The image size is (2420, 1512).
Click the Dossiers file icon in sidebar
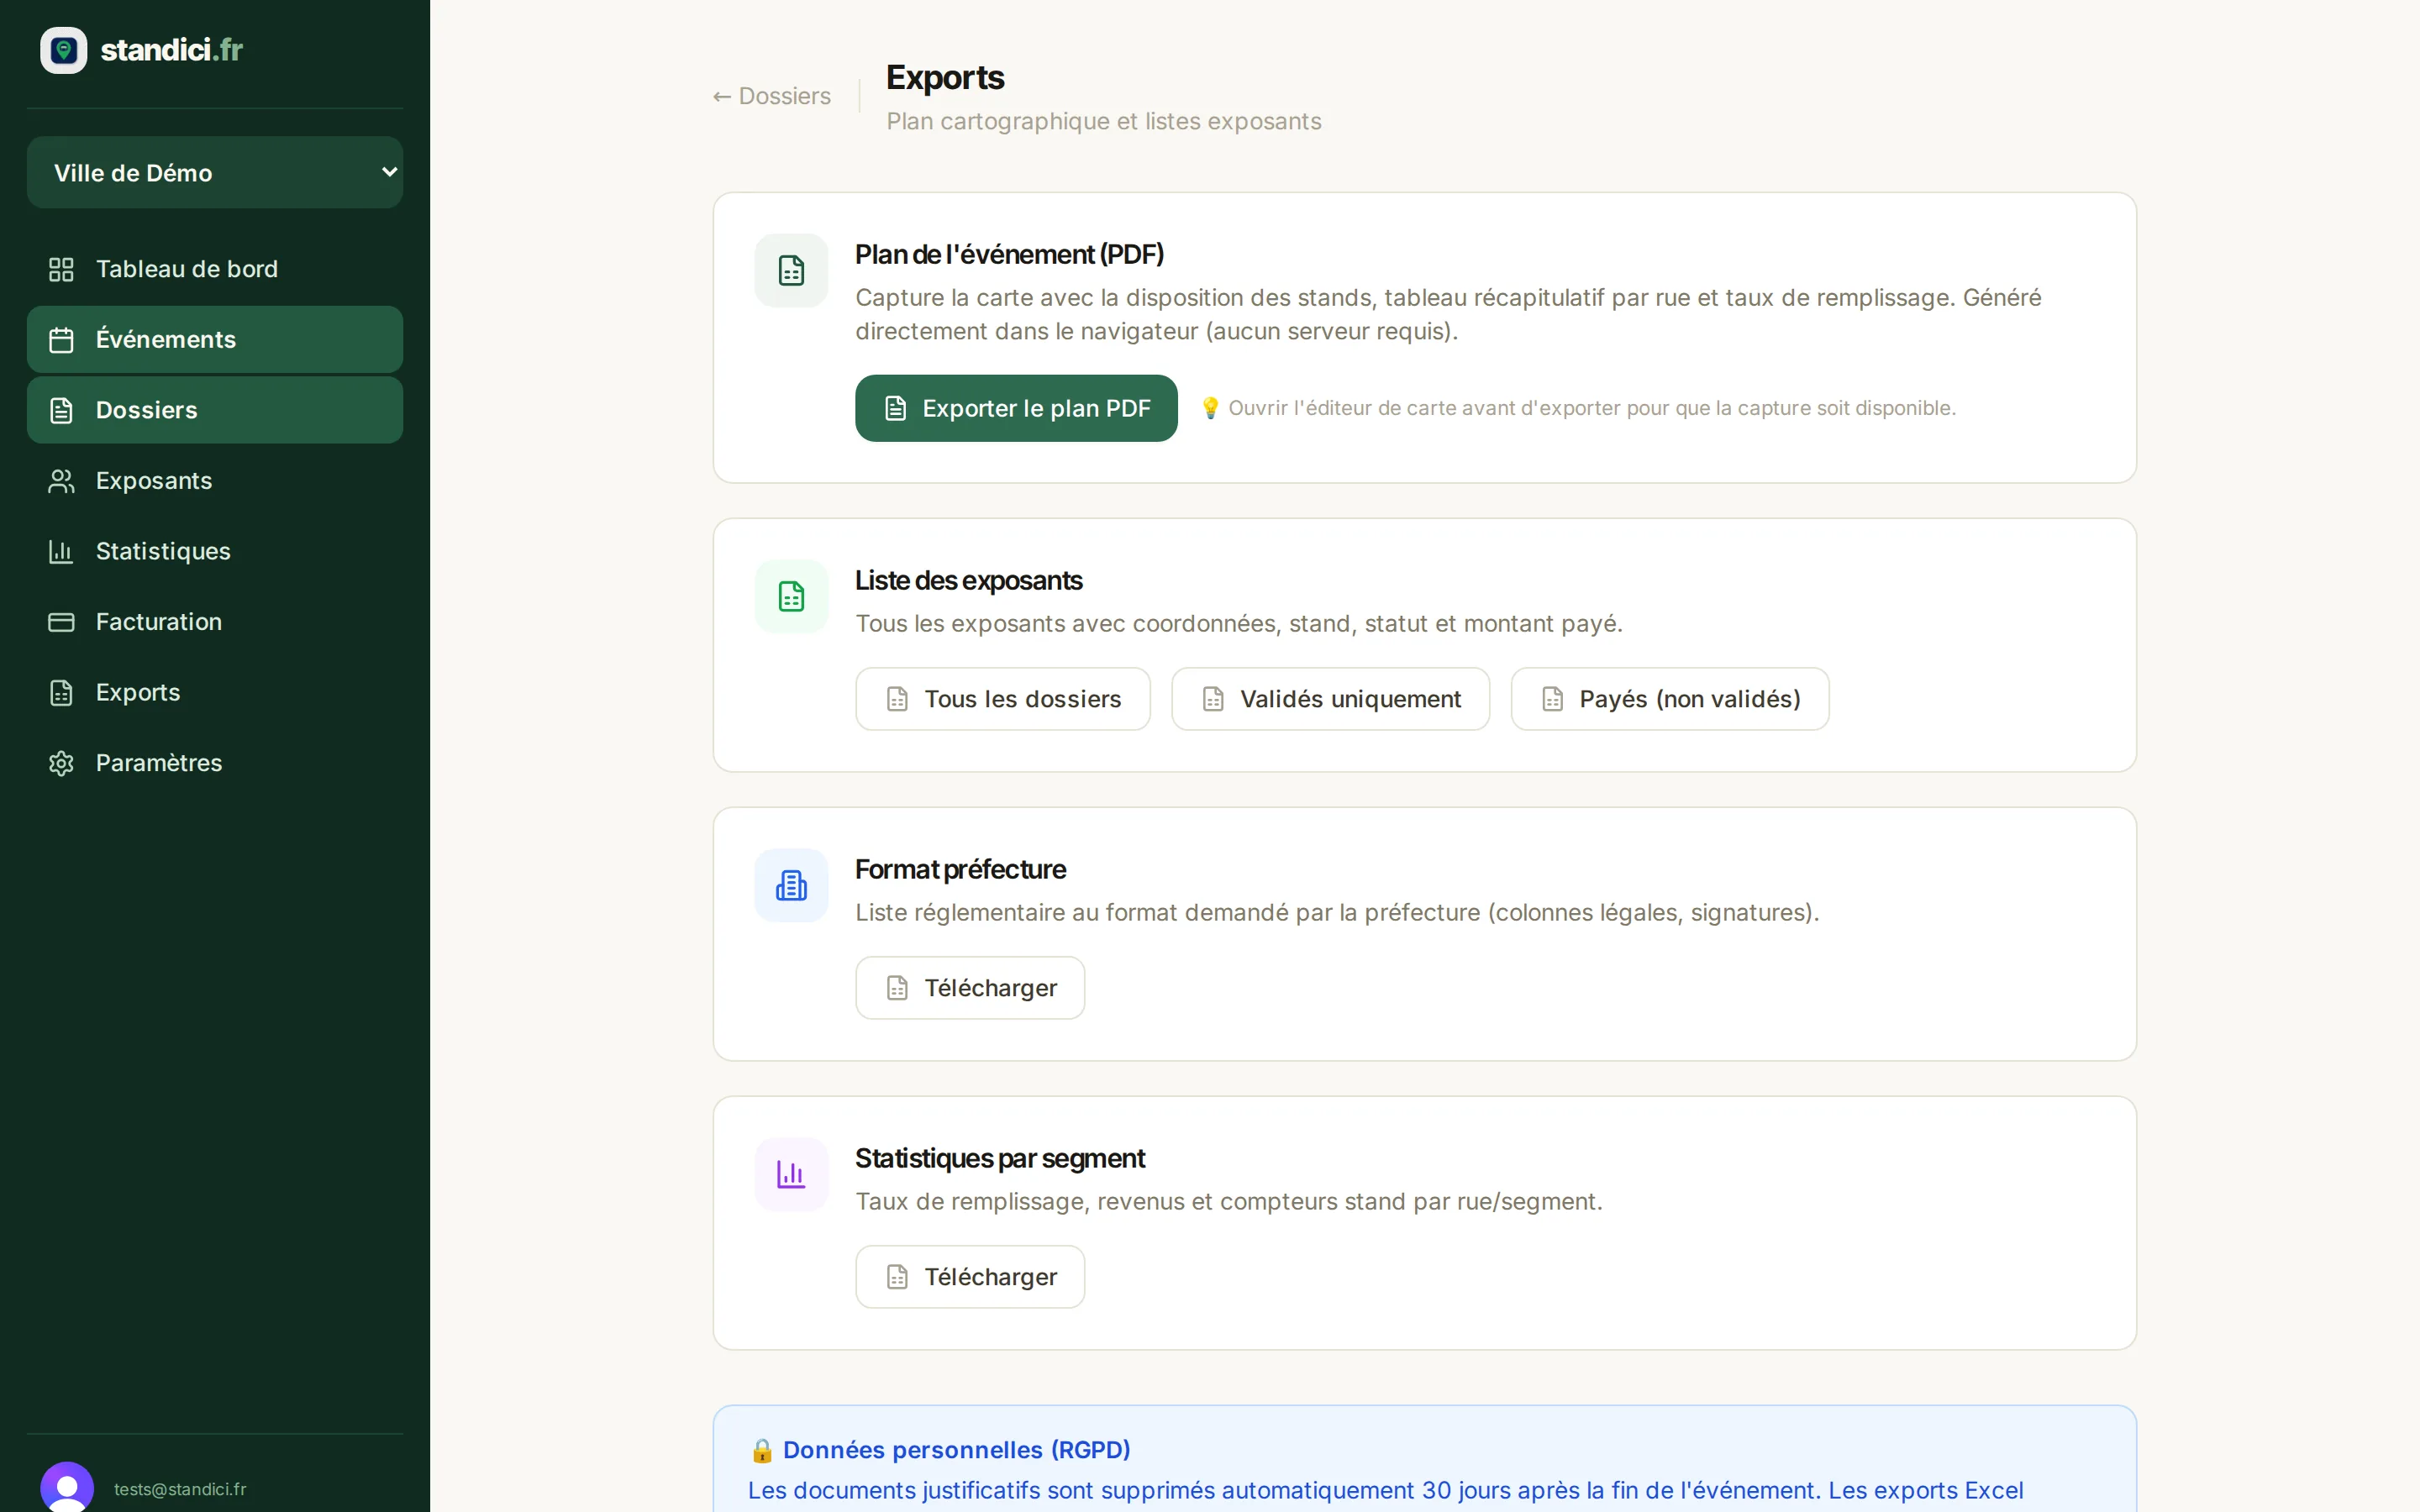61,410
